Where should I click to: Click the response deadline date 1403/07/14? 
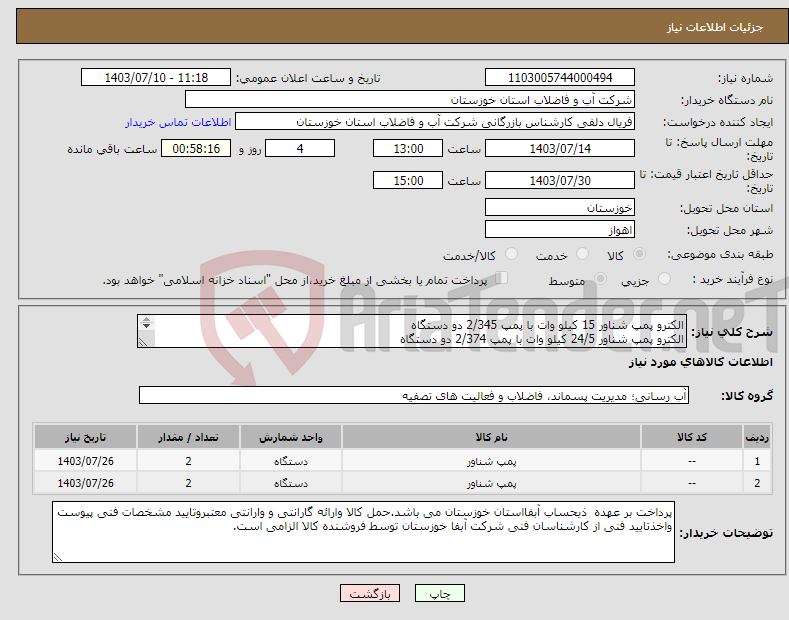(x=560, y=148)
